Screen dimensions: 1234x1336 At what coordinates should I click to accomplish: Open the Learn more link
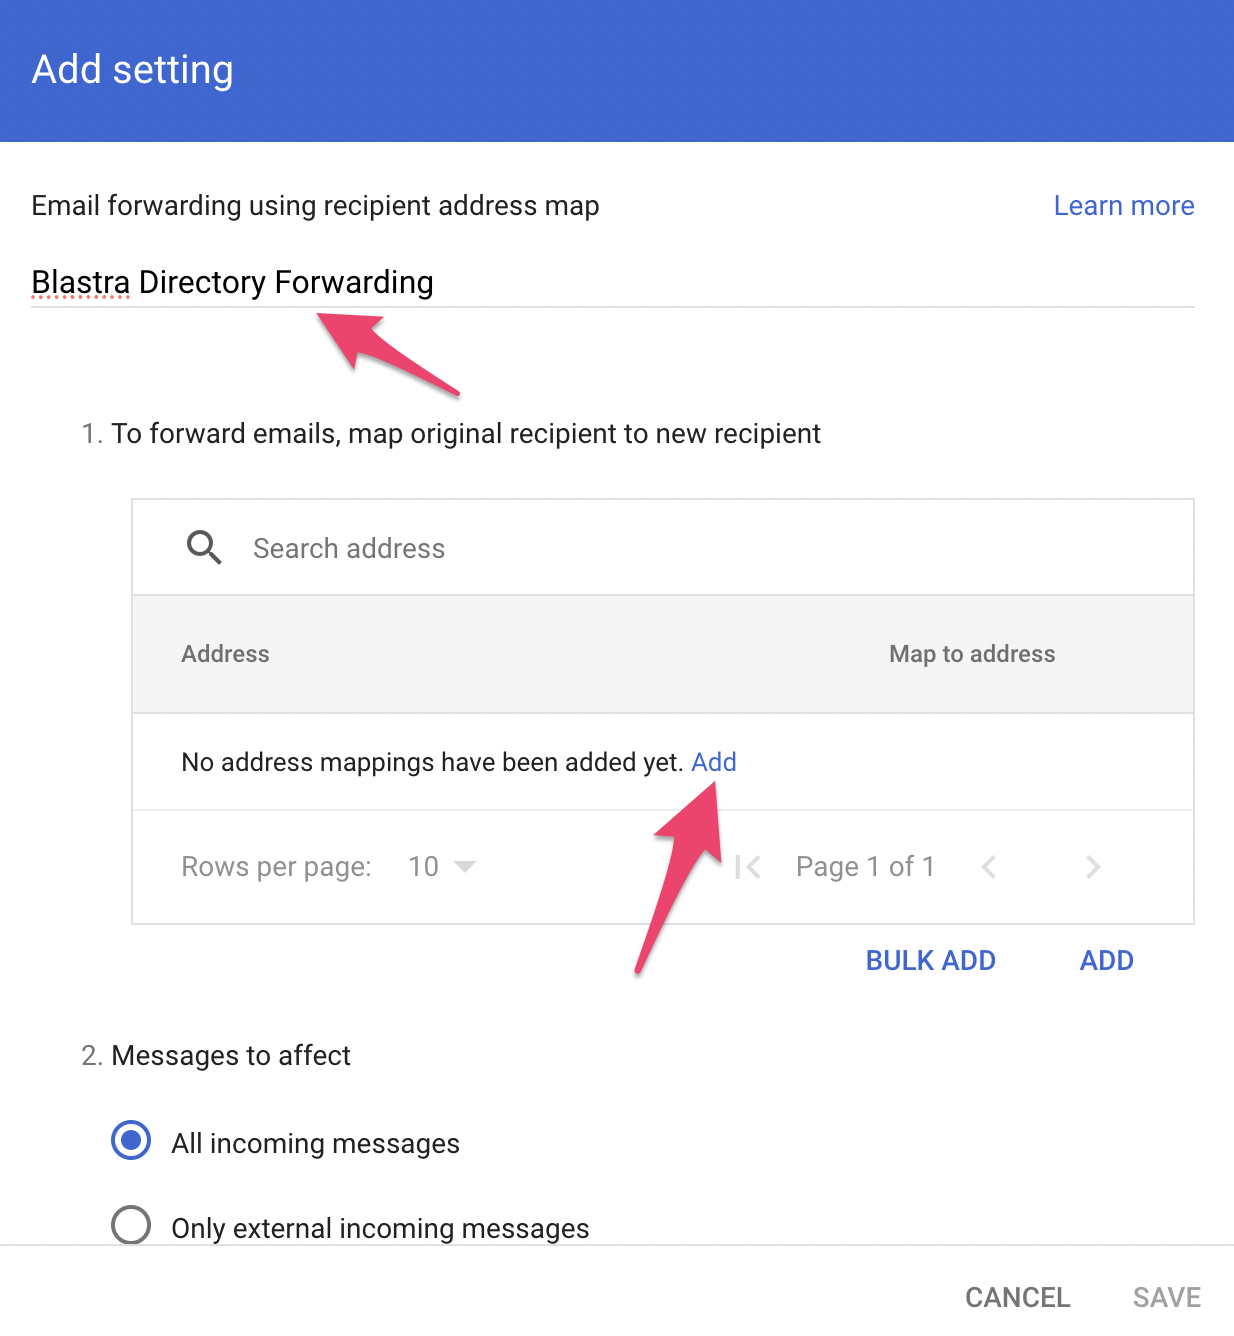tap(1123, 206)
